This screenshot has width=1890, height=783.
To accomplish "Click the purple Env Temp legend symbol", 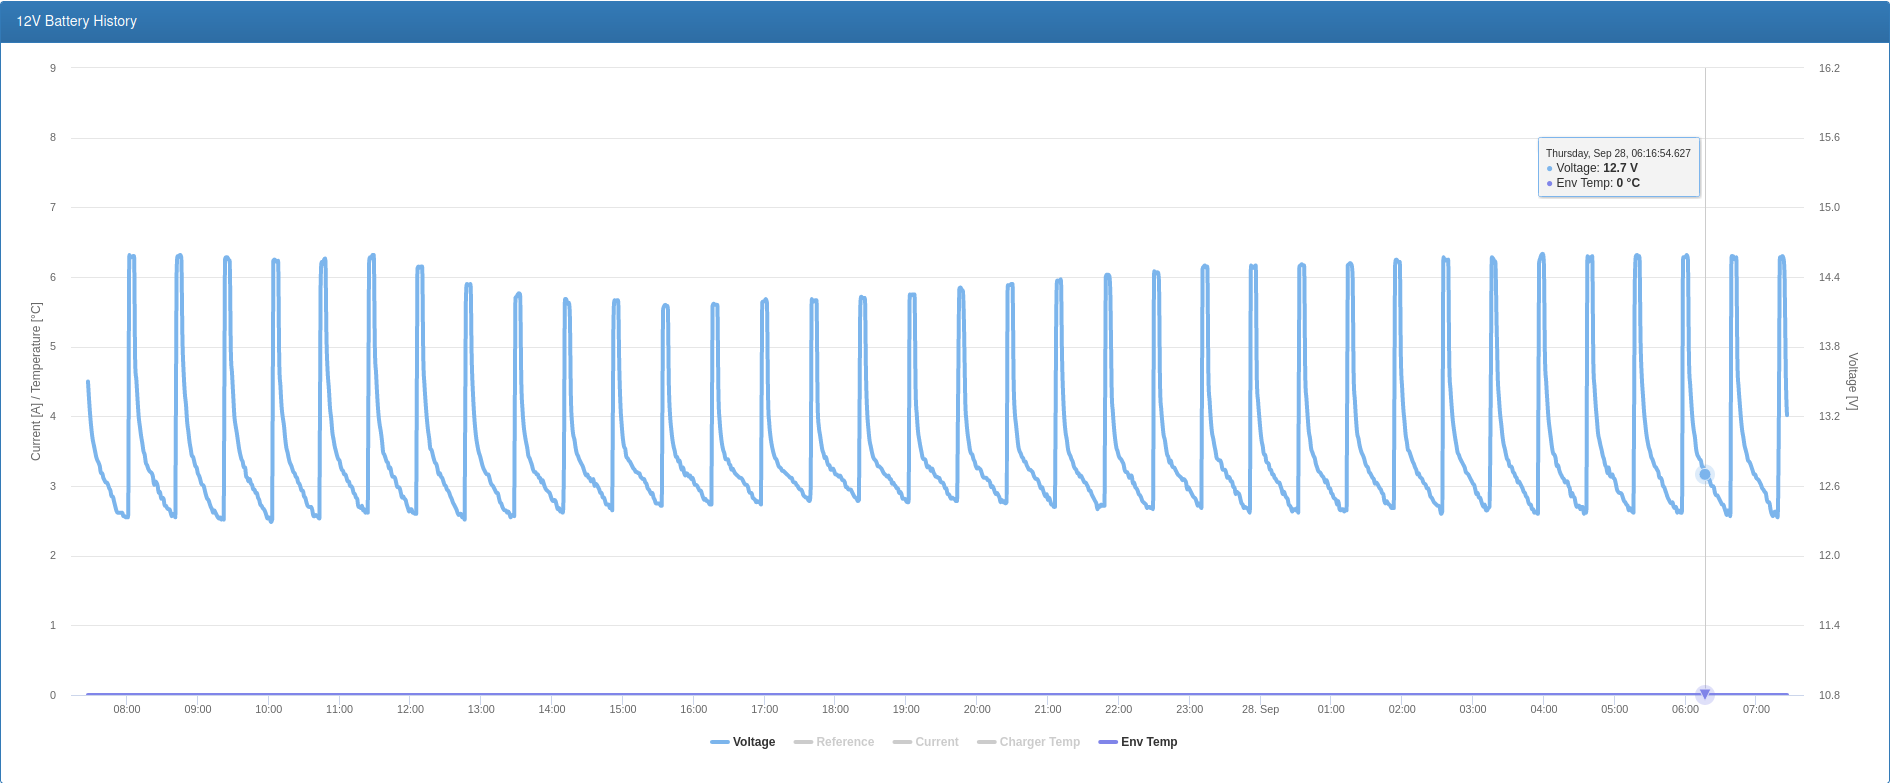I will click(1107, 742).
